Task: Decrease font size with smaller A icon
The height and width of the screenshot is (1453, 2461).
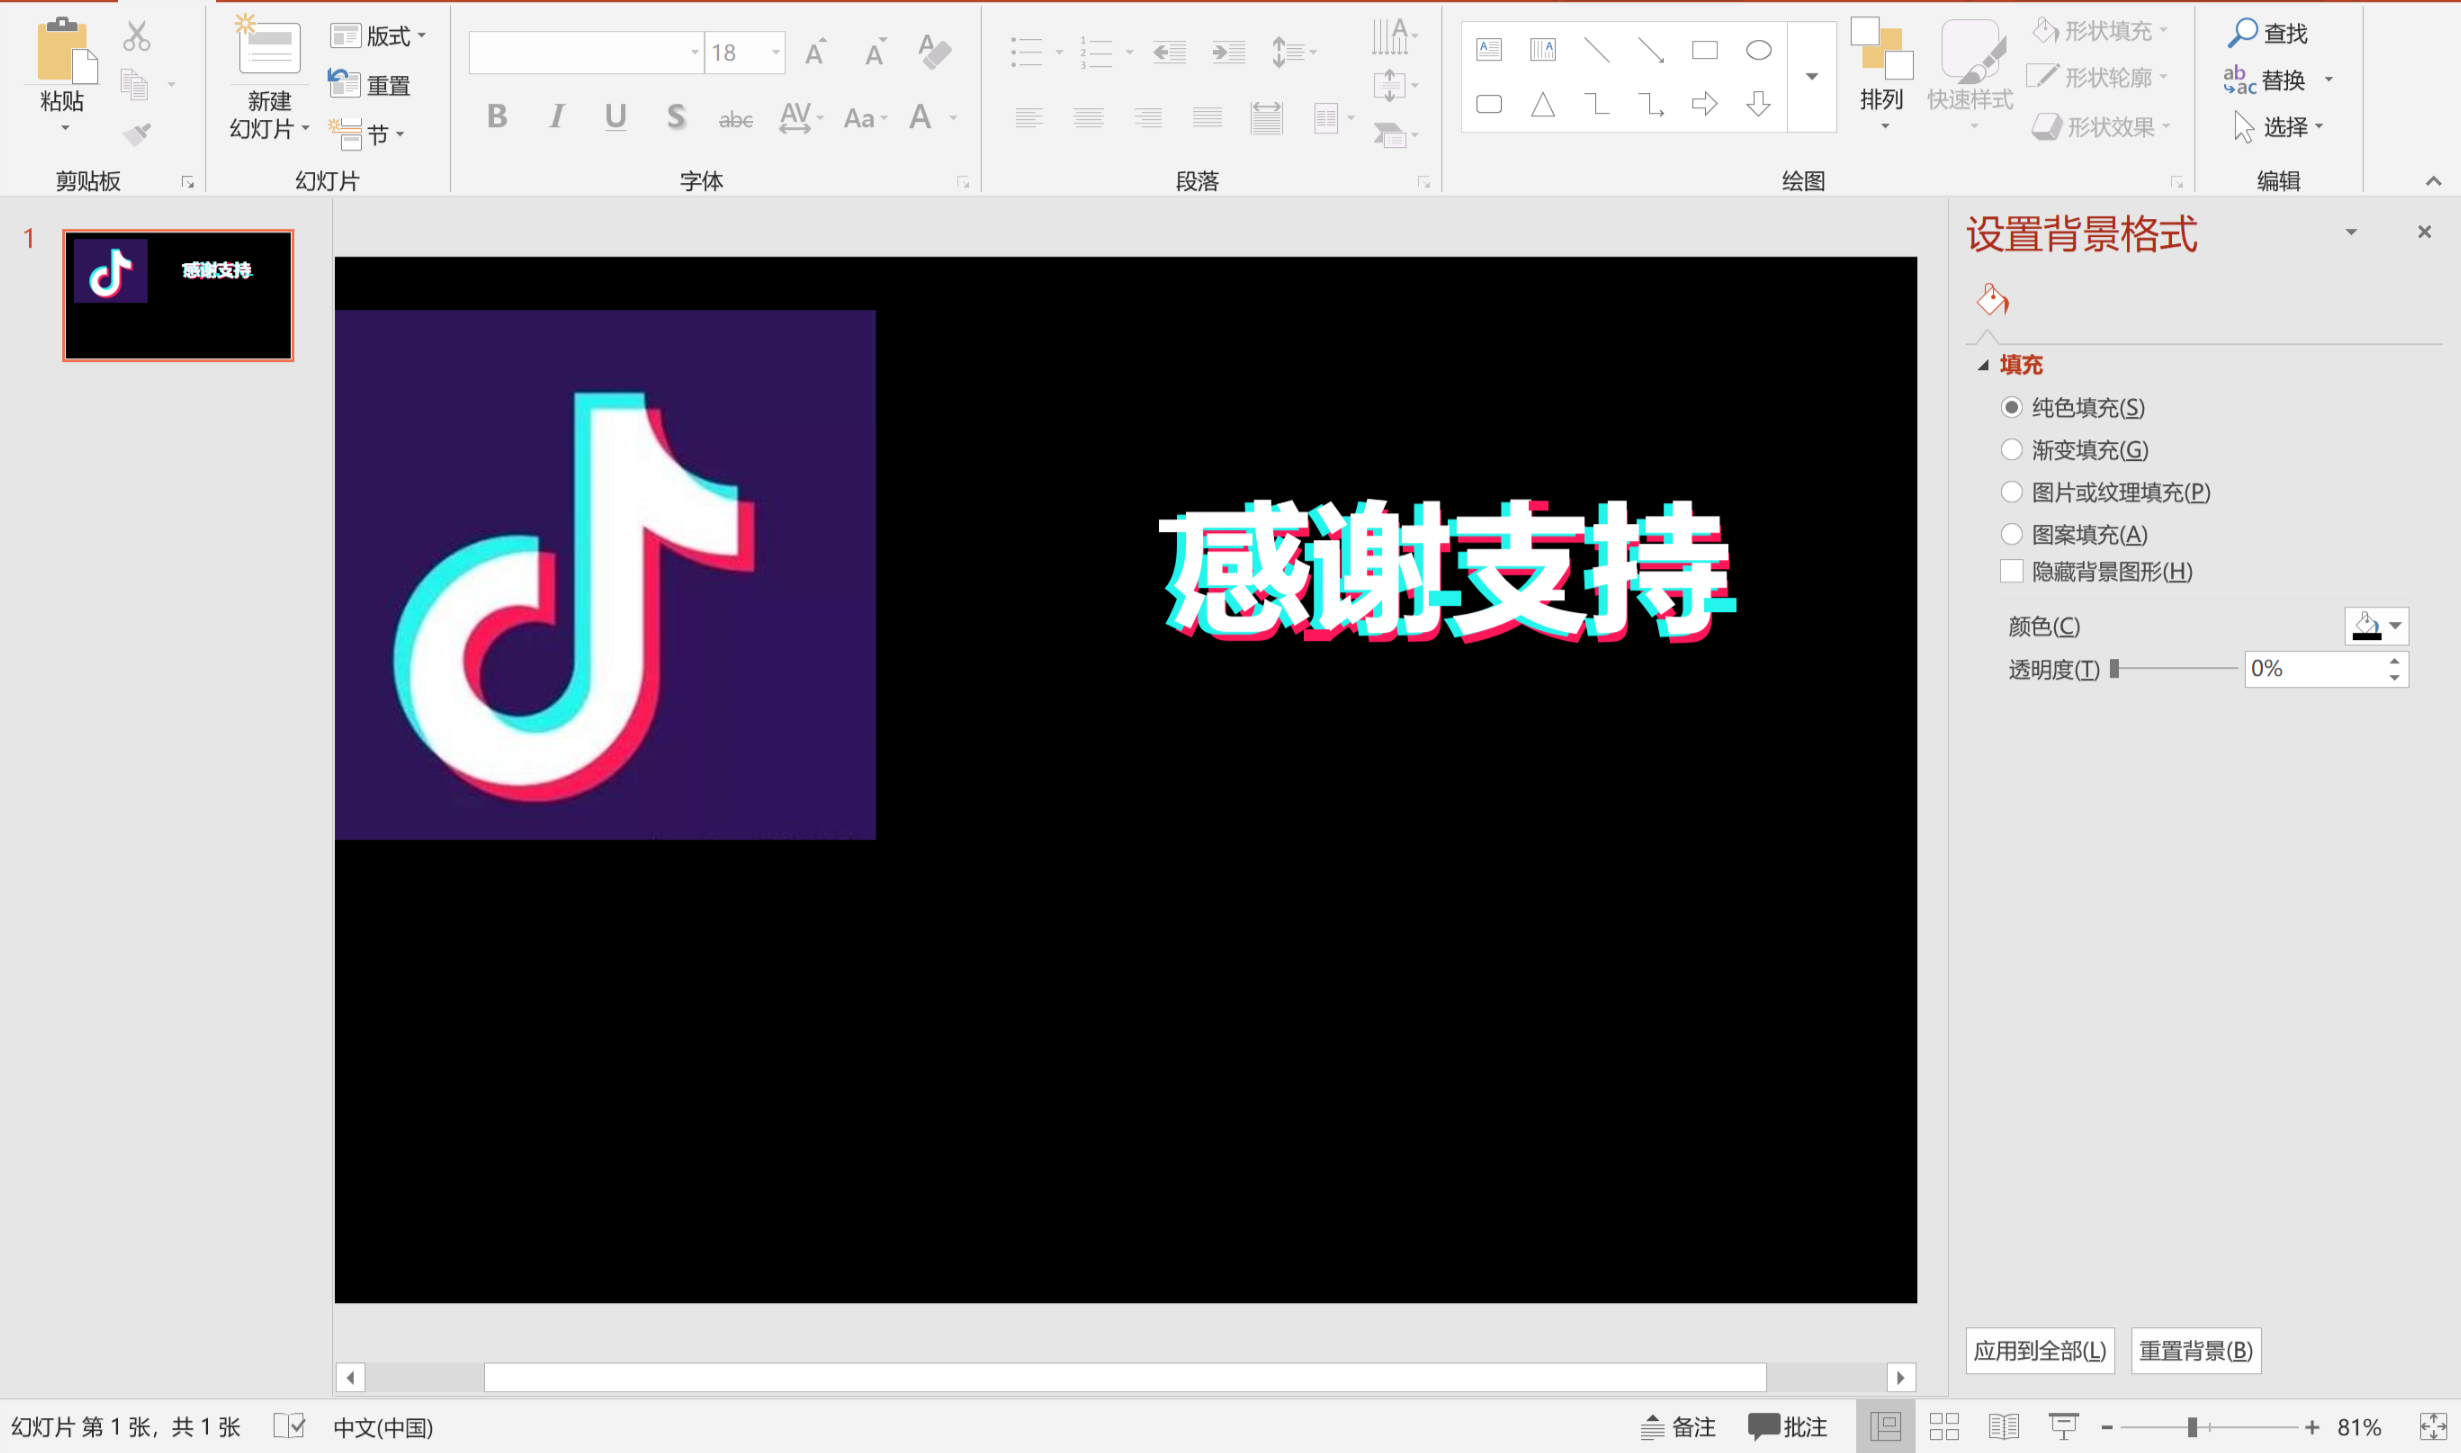Action: coord(876,52)
